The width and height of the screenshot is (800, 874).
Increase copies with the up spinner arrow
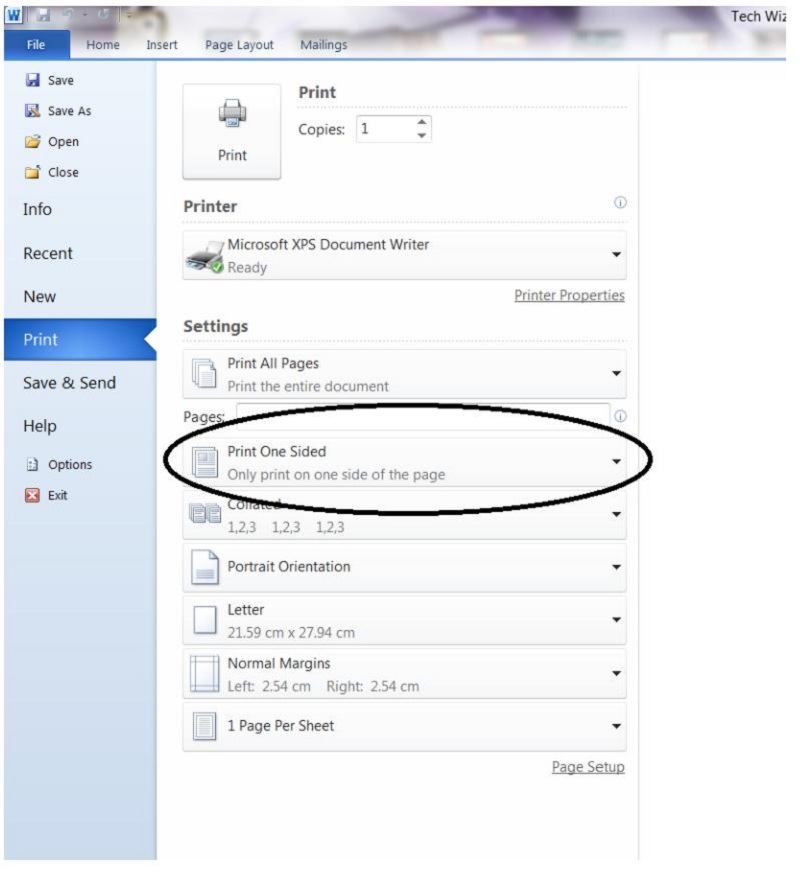click(x=422, y=122)
